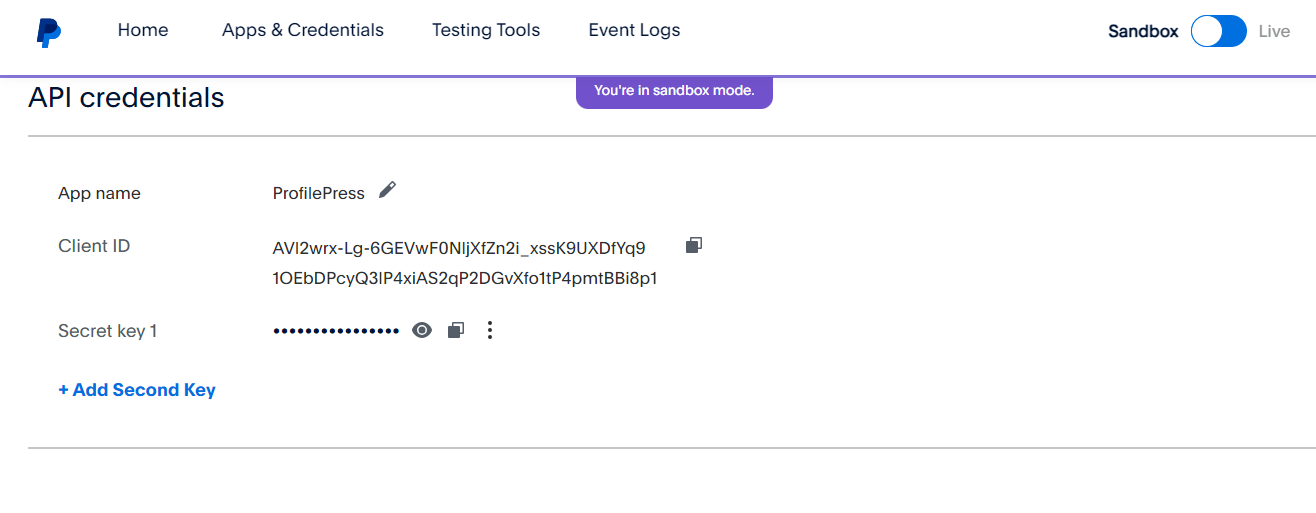Toggle the Sandbox/Live mode switch
This screenshot has height=513, width=1316.
[1218, 31]
